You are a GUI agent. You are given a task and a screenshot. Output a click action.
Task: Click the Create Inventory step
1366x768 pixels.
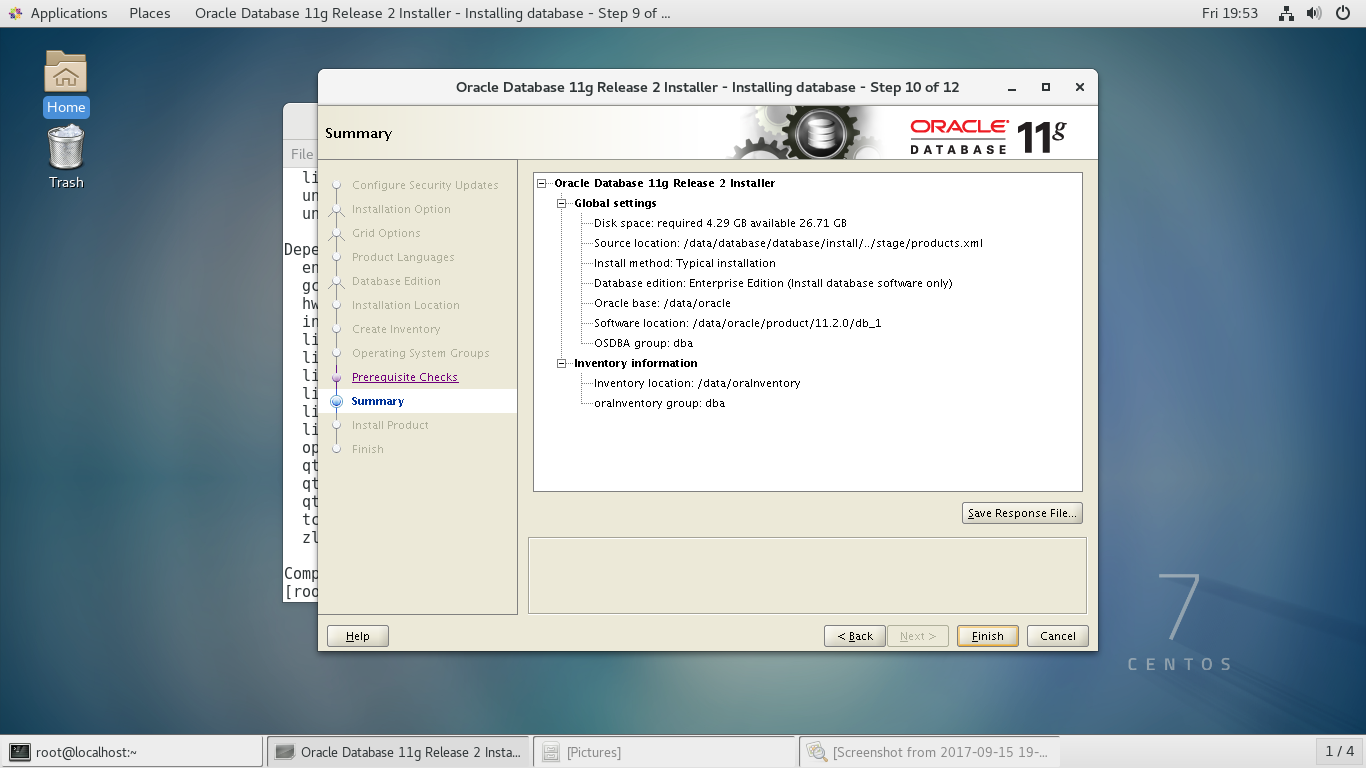pos(396,329)
